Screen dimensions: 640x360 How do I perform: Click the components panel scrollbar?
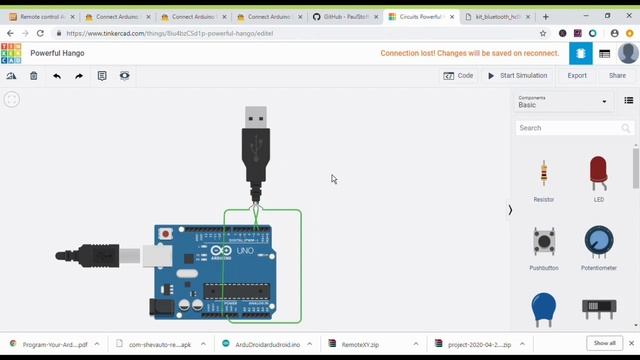(x=636, y=168)
